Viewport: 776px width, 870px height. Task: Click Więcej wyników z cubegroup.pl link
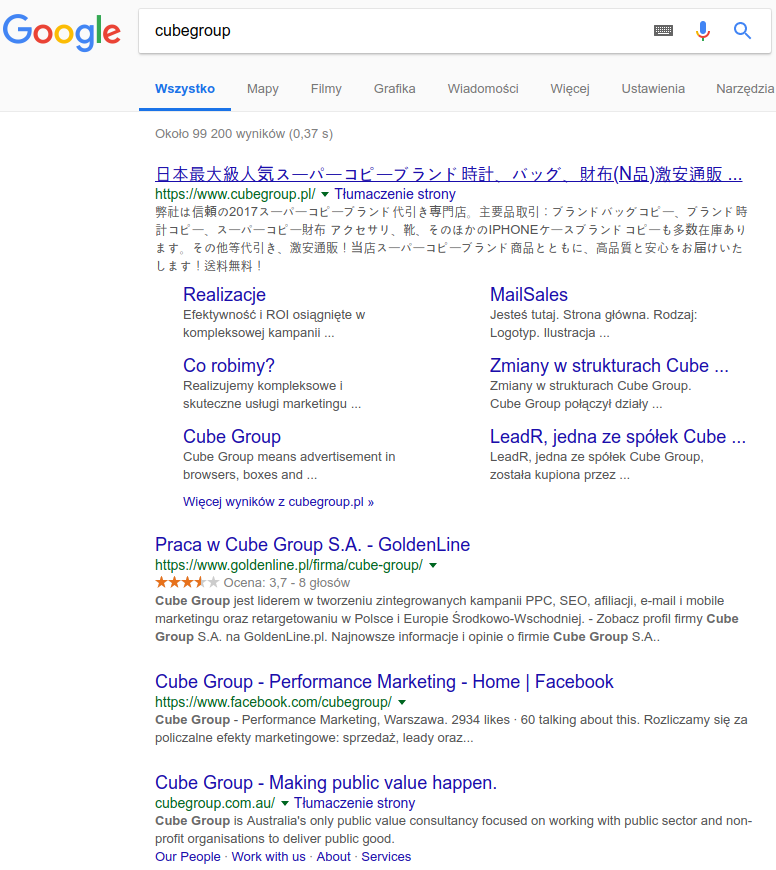(278, 502)
